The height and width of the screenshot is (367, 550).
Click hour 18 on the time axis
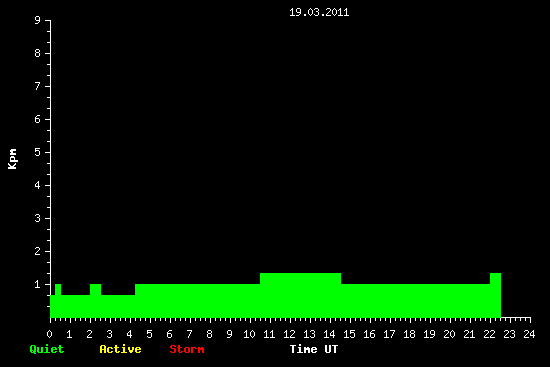[x=409, y=334]
